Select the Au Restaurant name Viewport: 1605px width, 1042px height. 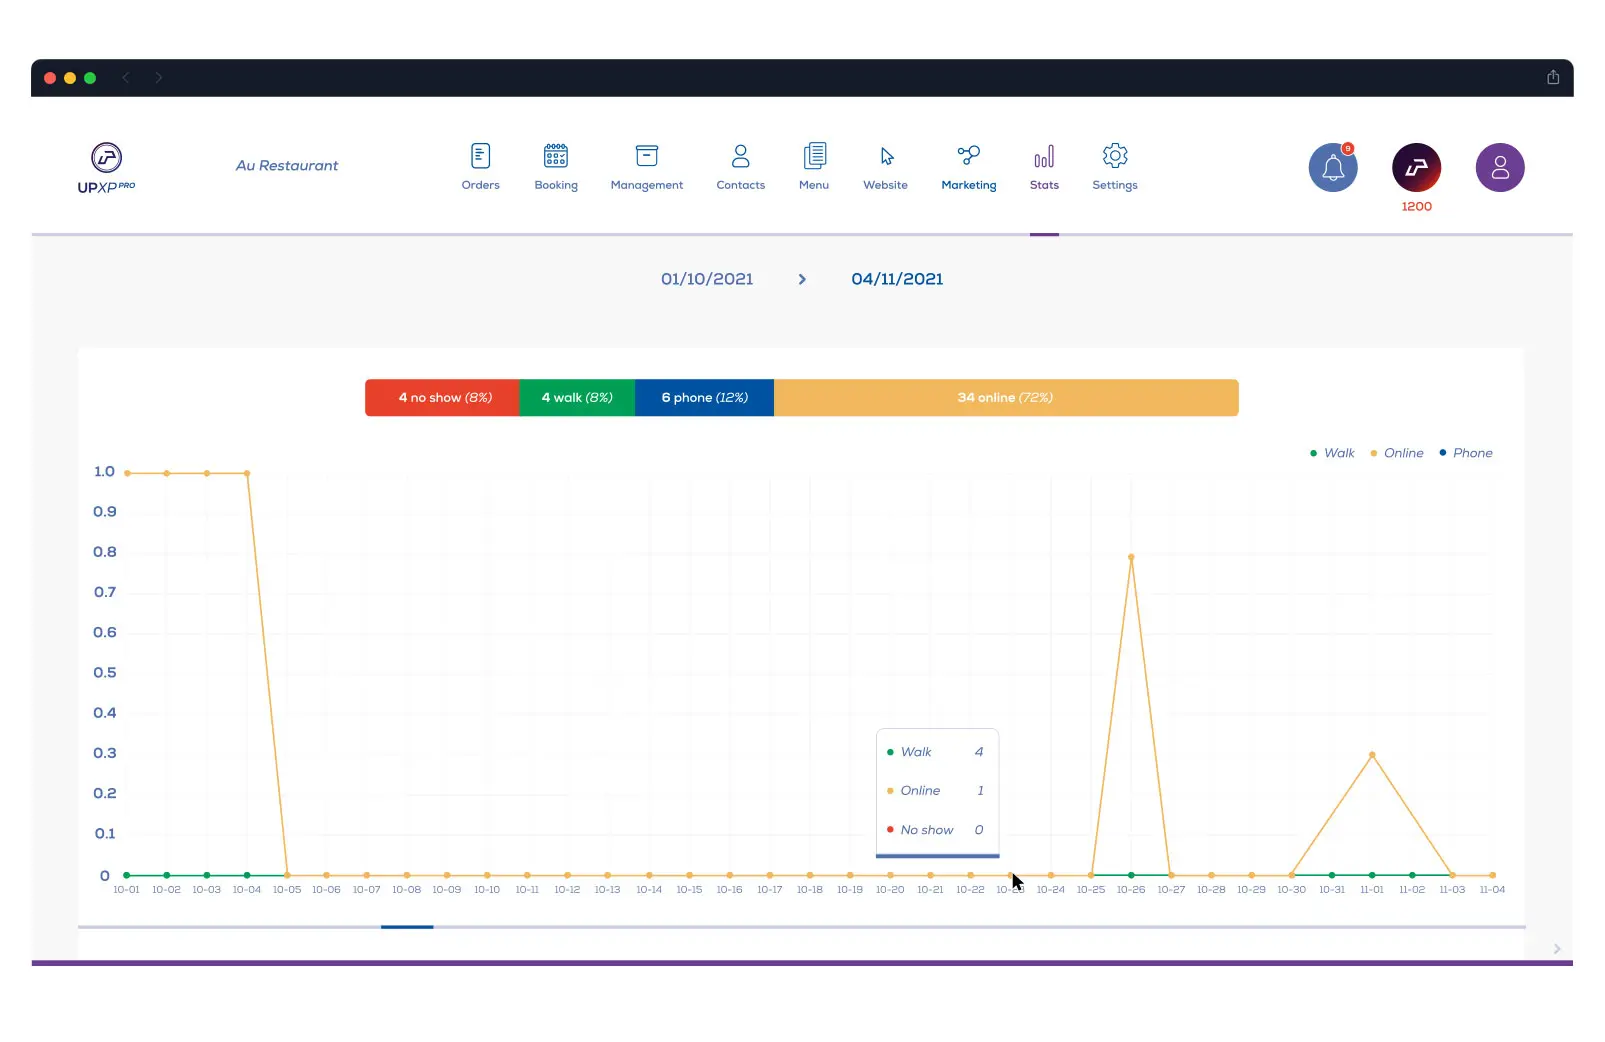(287, 165)
